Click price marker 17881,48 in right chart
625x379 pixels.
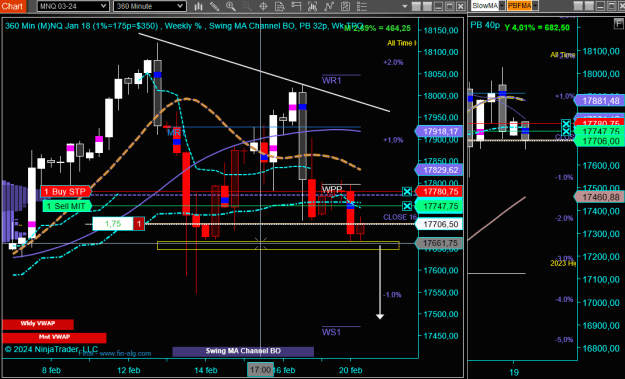(599, 101)
